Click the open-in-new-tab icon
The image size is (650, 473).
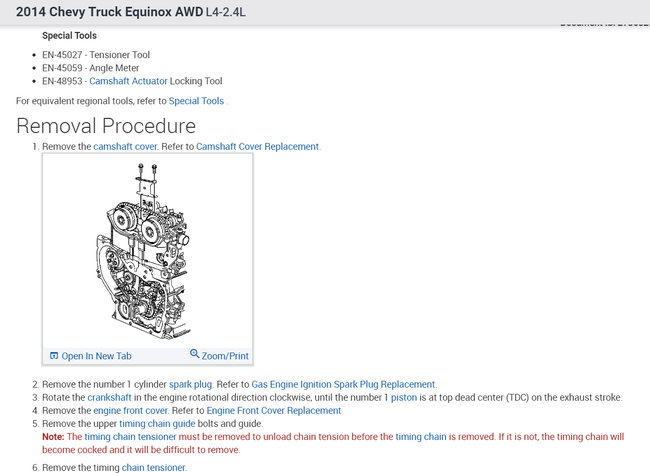coord(54,356)
